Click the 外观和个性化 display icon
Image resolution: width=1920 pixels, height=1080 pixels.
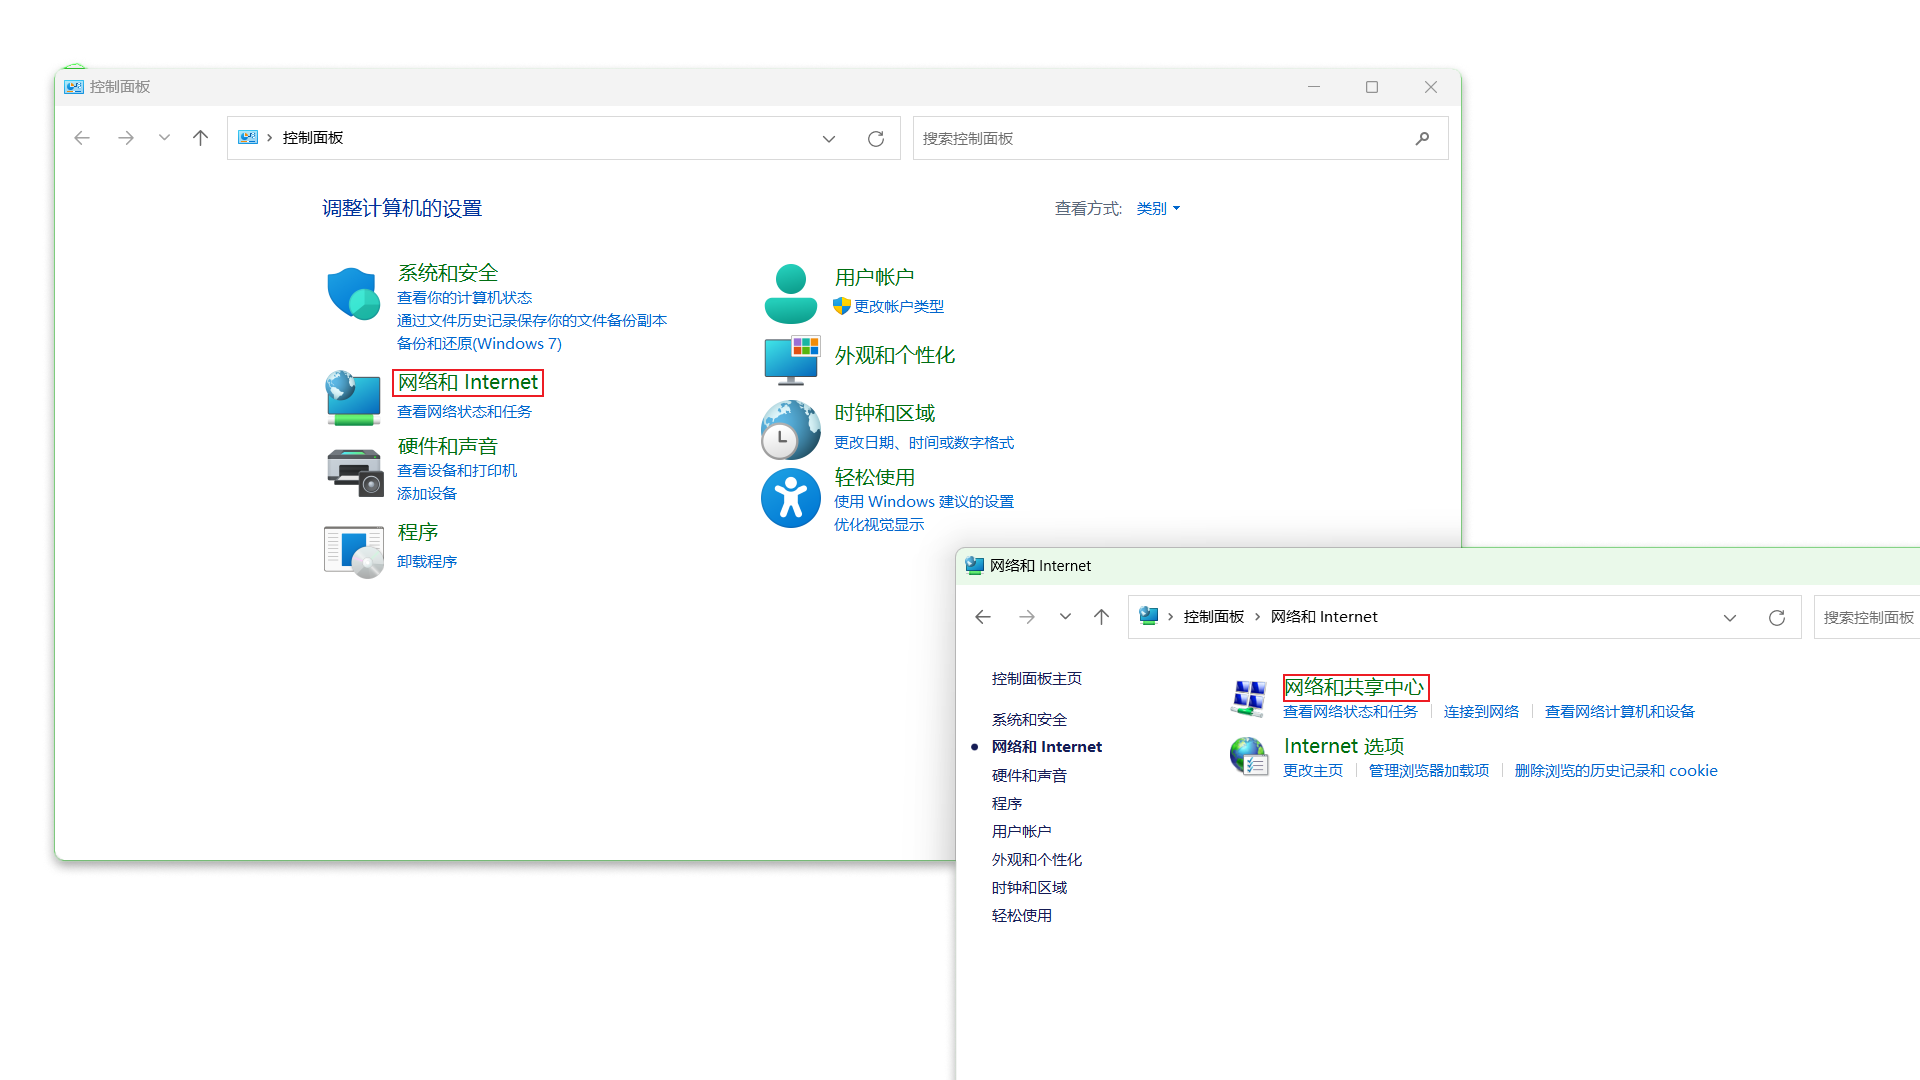pyautogui.click(x=790, y=360)
